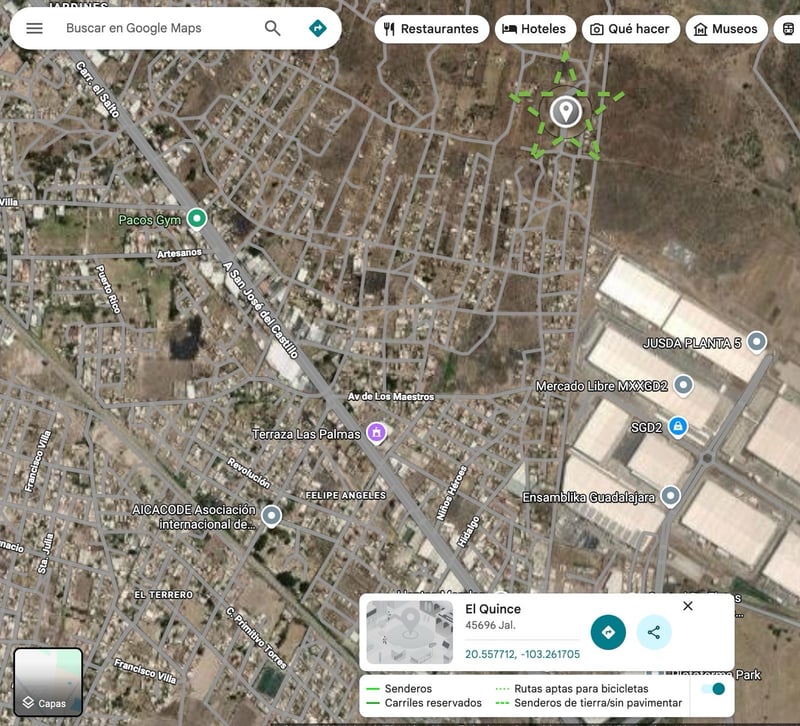The width and height of the screenshot is (800, 726).
Task: Click the JUSDA PLANTA 5 label
Action: (x=692, y=343)
